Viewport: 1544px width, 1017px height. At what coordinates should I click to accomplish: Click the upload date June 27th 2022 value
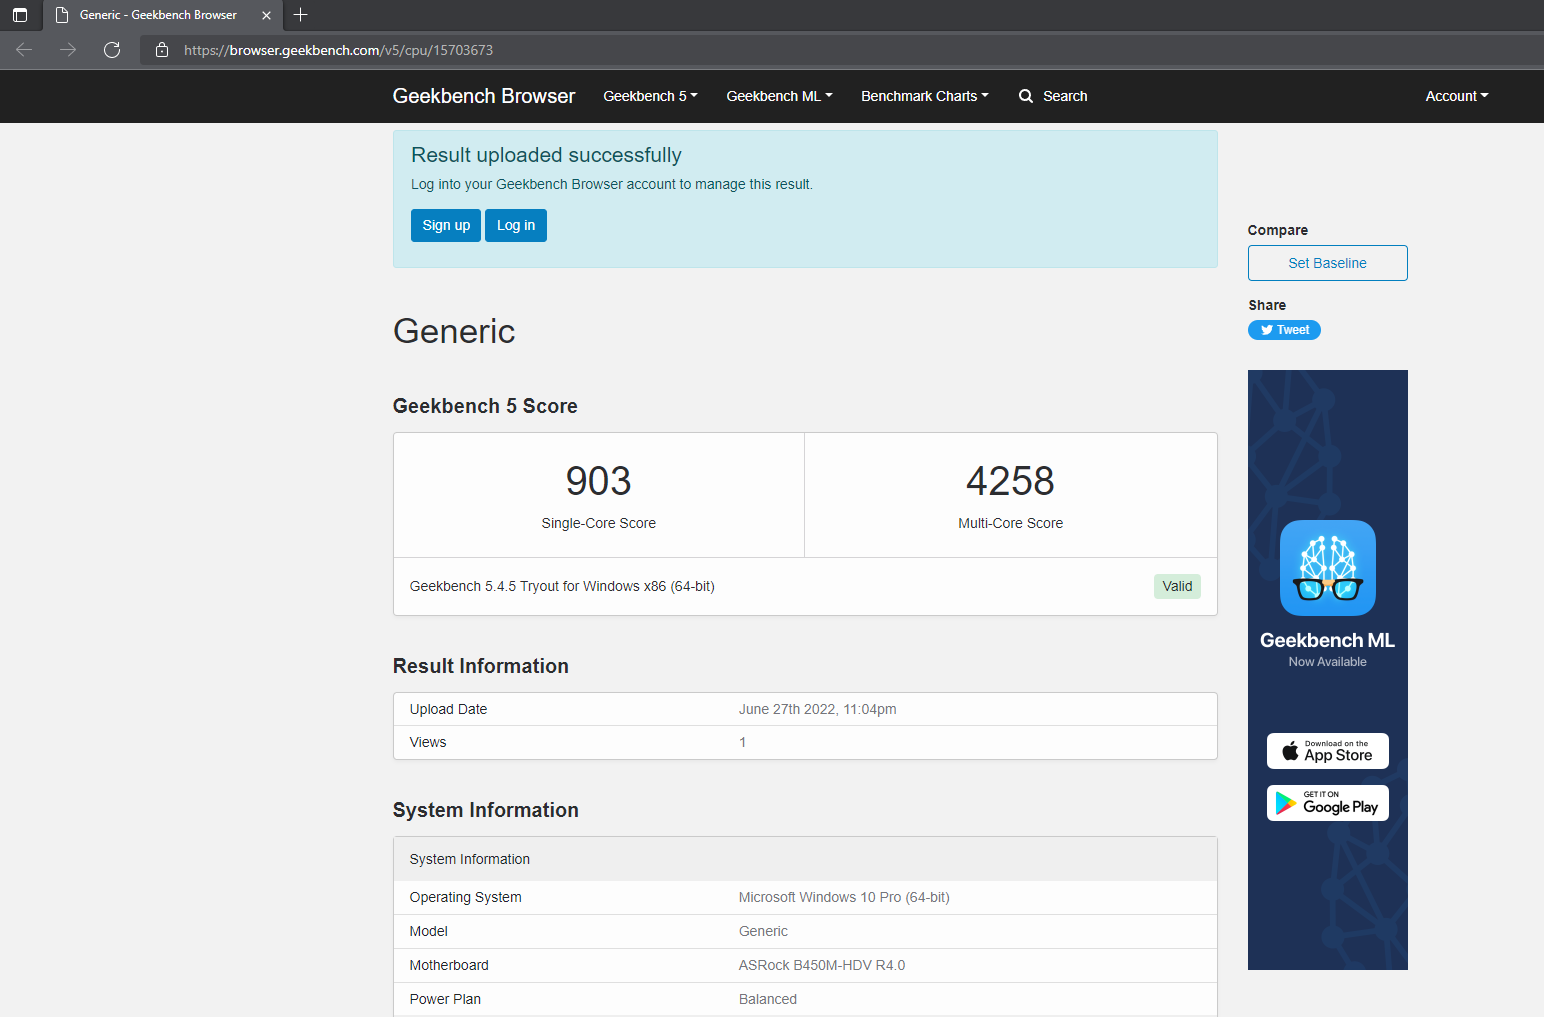click(x=817, y=709)
